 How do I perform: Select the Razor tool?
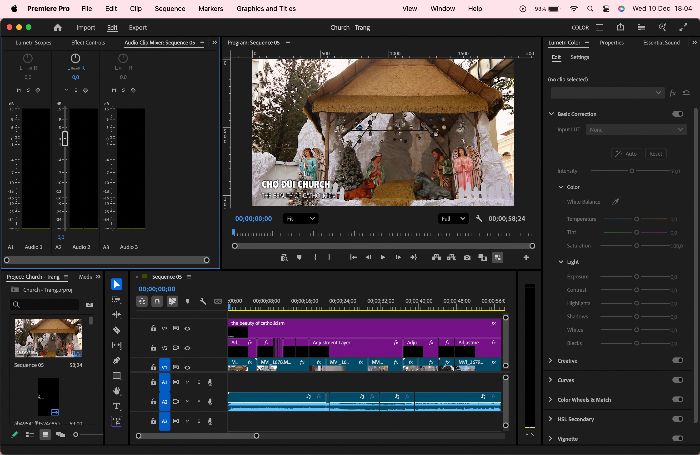coord(117,330)
